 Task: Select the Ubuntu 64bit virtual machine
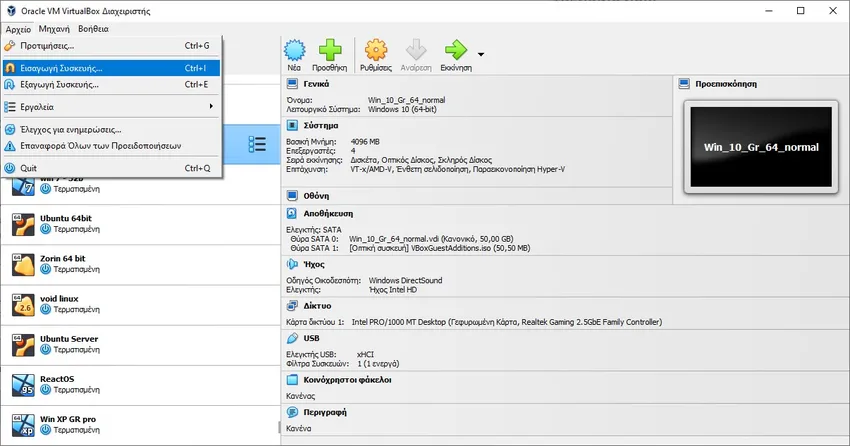(141, 224)
